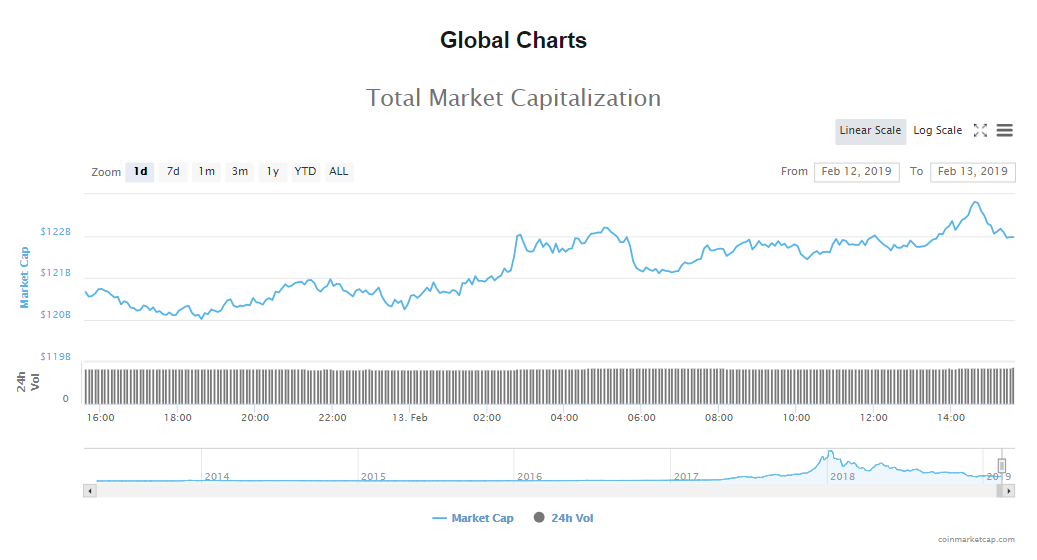Choose YTD zoom range
The height and width of the screenshot is (560, 1037).
(x=305, y=172)
